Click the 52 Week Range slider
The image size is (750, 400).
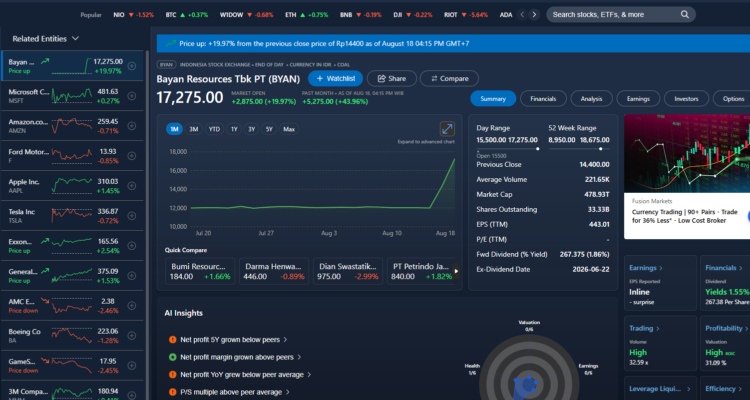click(579, 149)
